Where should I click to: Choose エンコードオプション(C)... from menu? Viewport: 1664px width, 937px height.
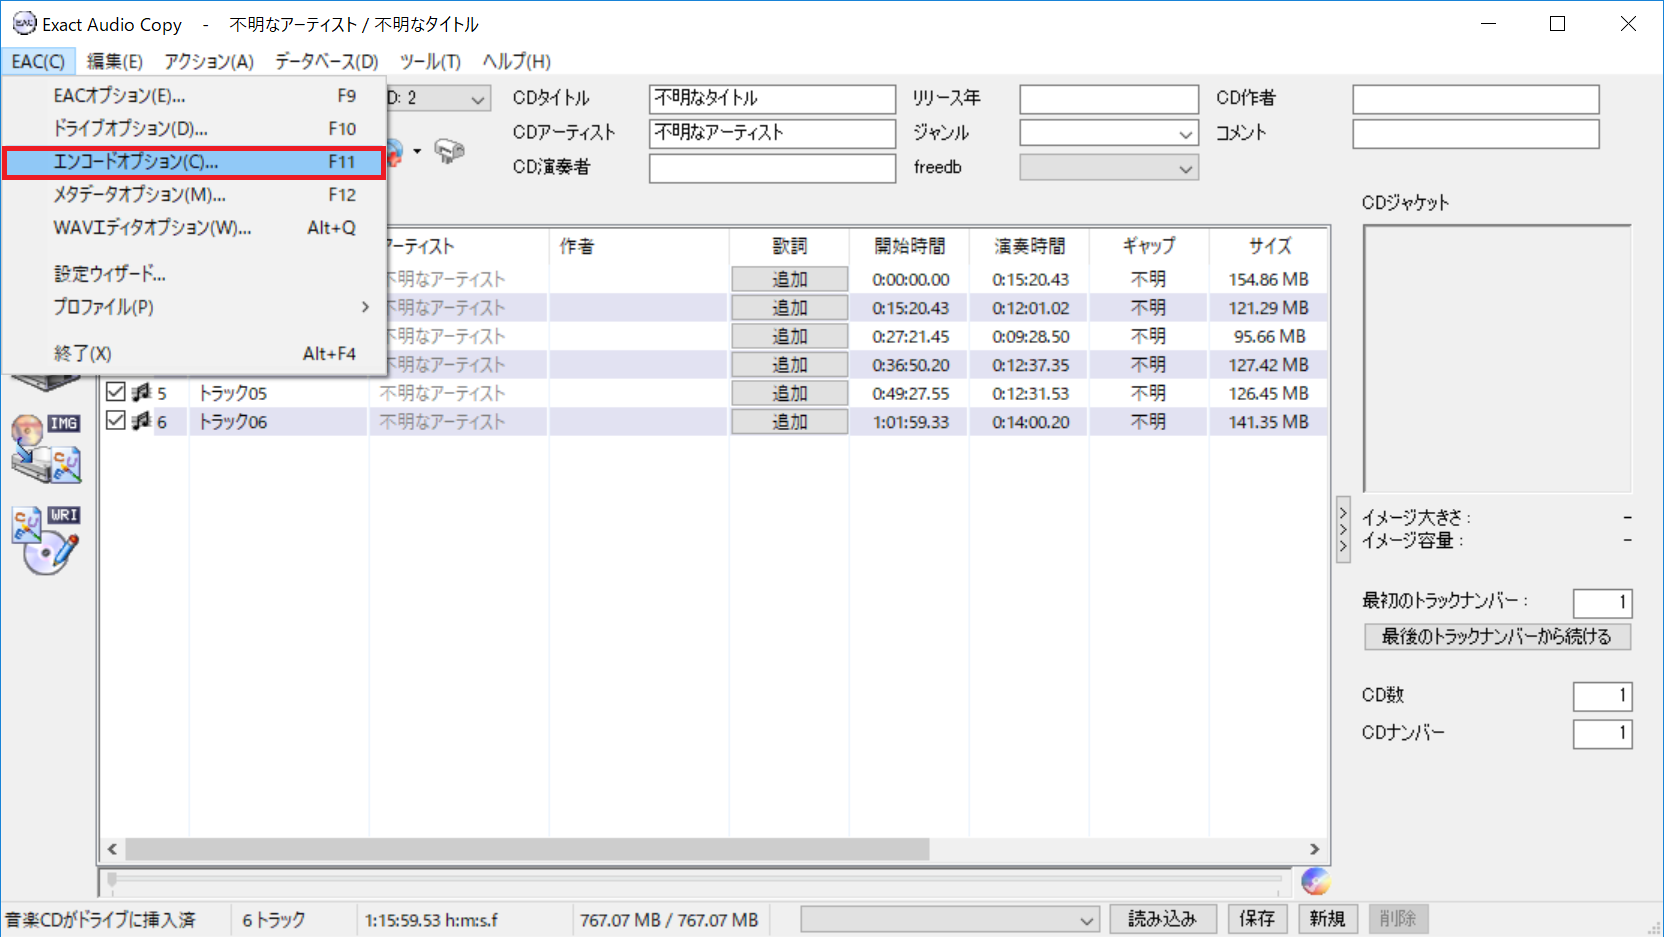(195, 162)
